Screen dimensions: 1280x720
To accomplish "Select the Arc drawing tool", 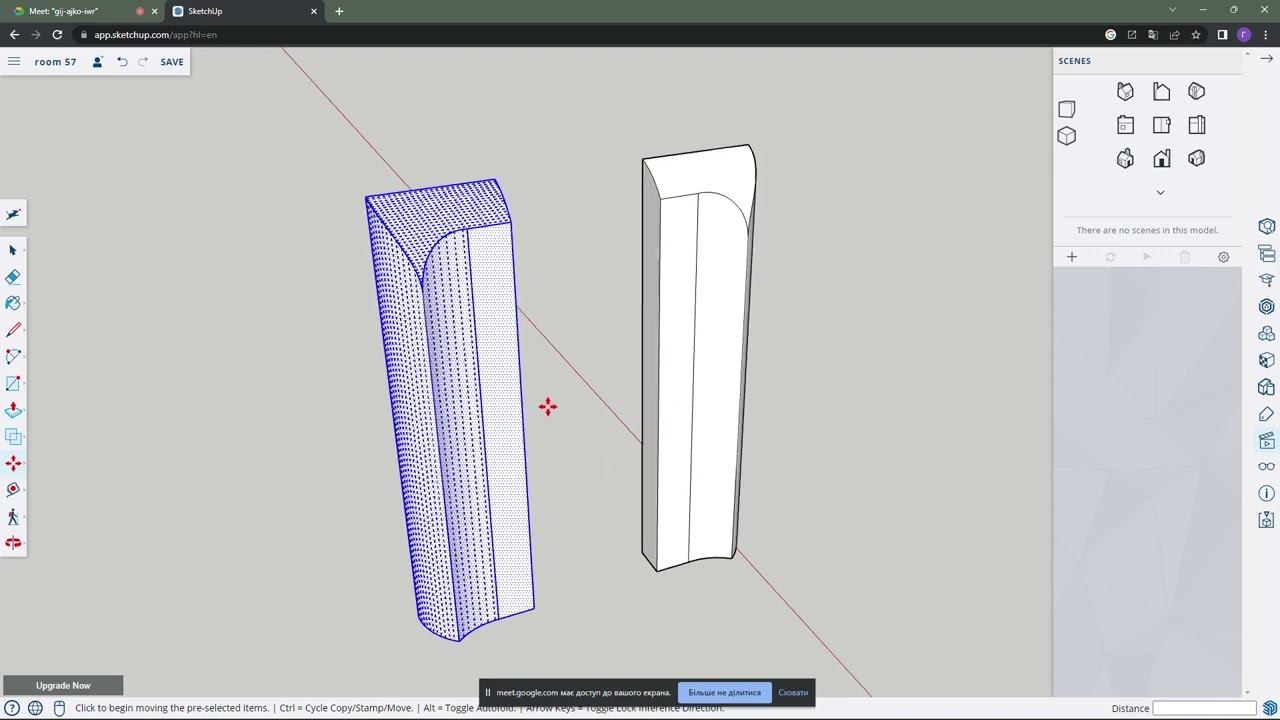I will click(13, 357).
